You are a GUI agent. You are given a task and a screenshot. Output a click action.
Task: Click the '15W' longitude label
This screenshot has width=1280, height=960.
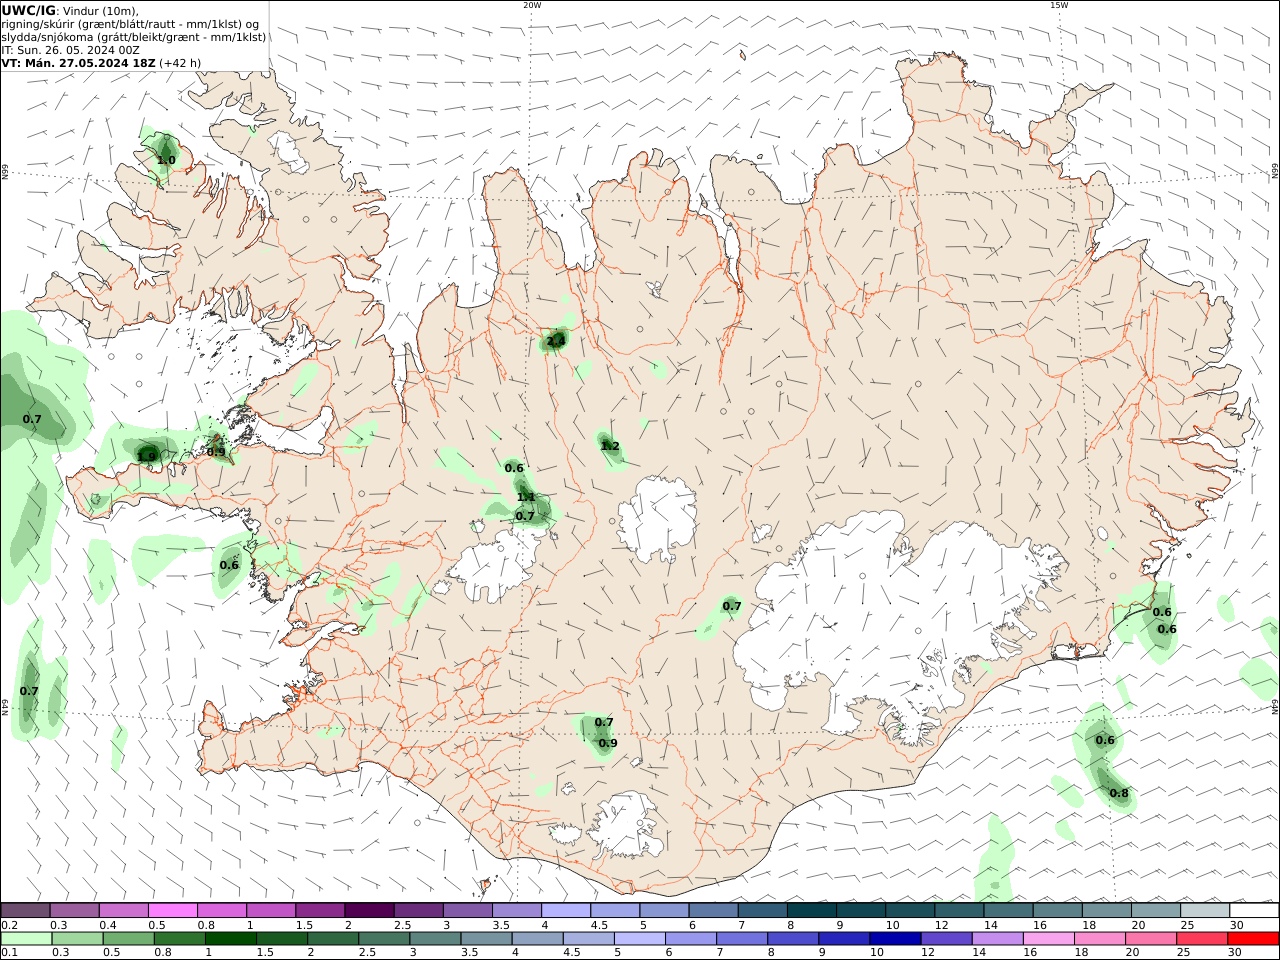tap(1059, 5)
